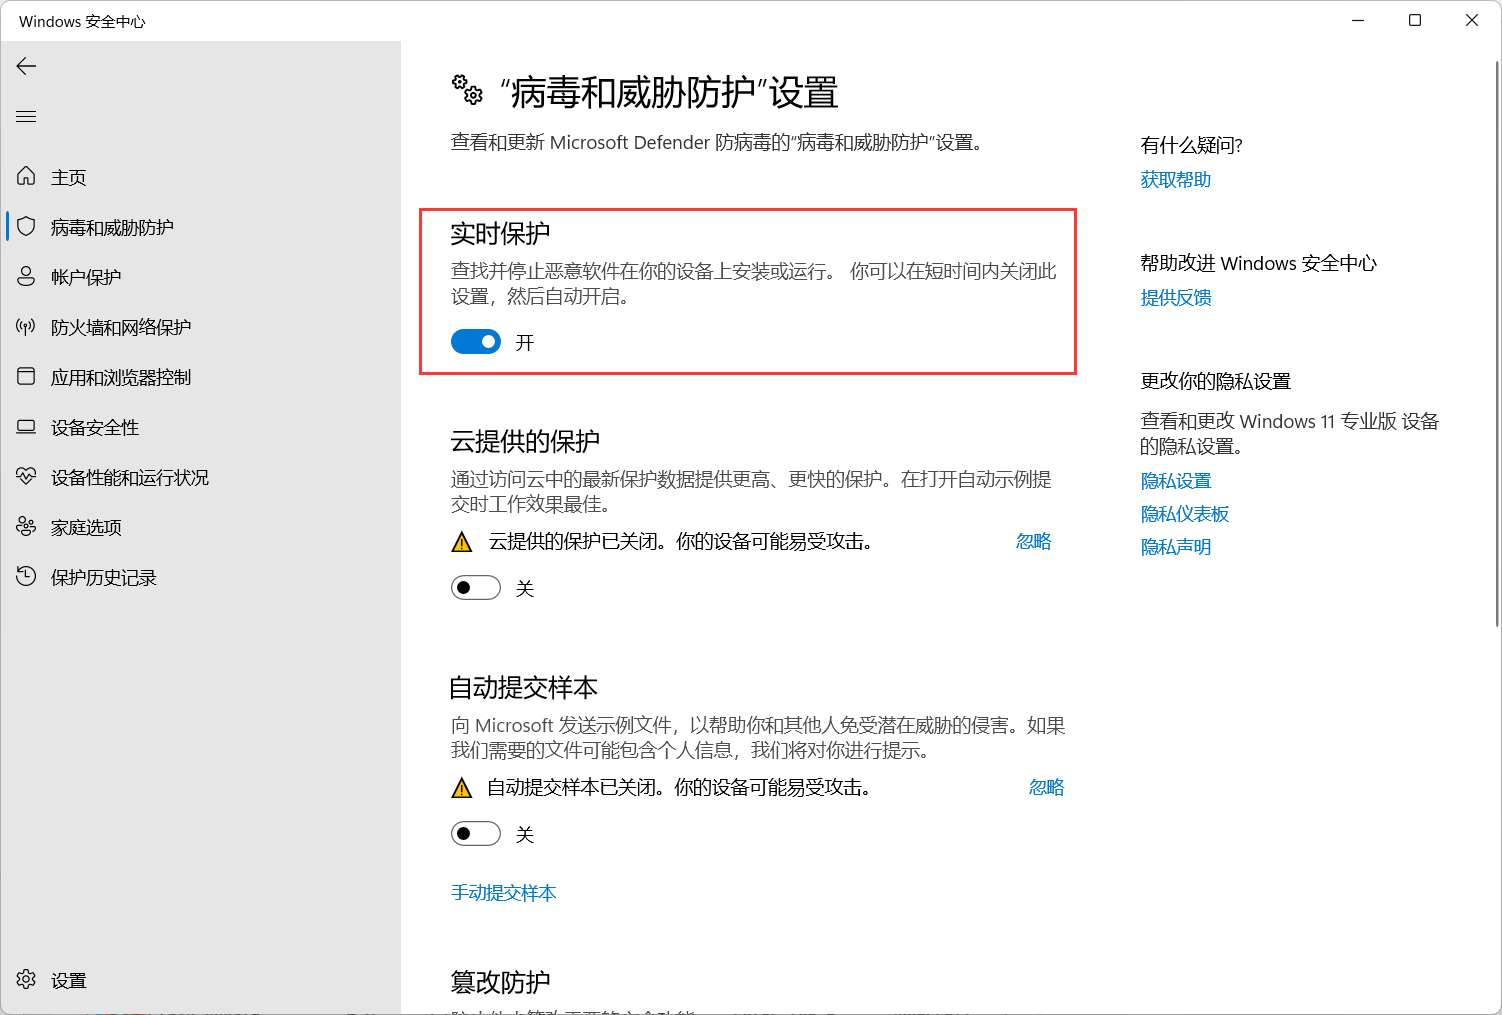This screenshot has height=1015, width=1502.
Task: Click the home icon for 主页
Action: [26, 177]
